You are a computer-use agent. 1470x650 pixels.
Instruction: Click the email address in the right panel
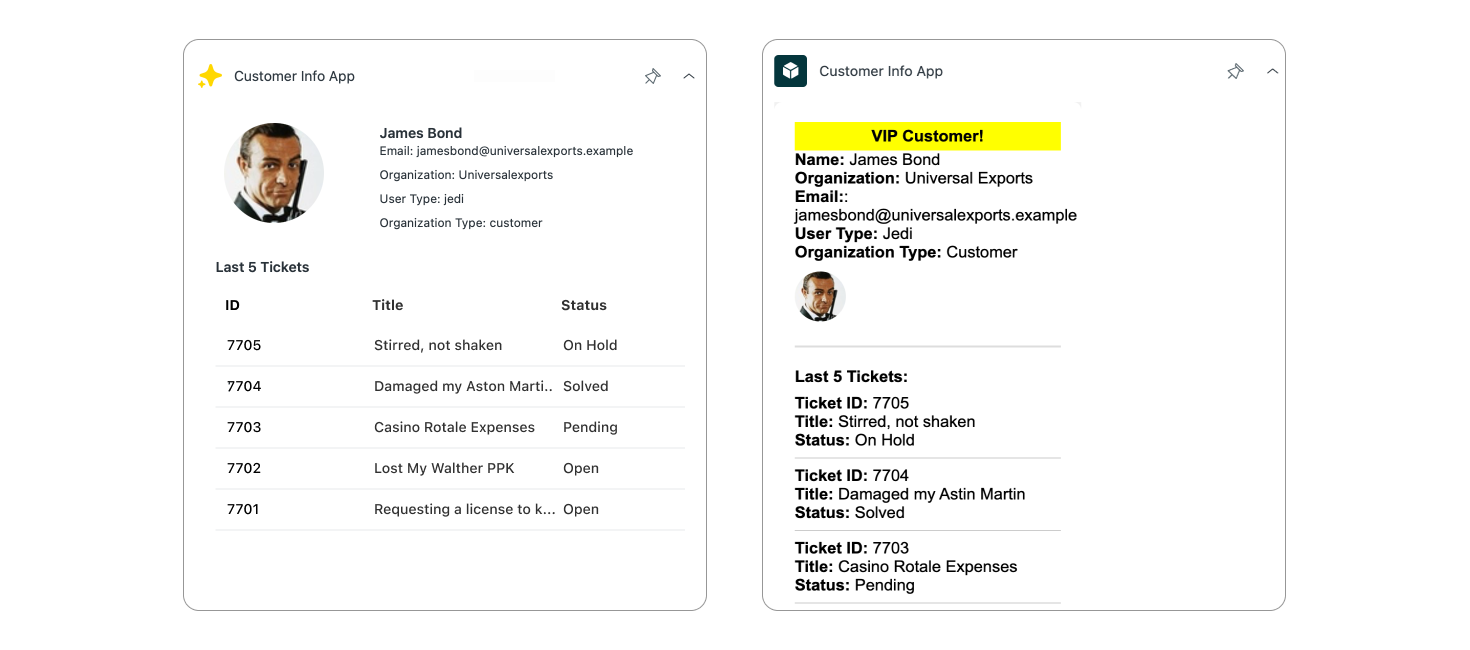pos(936,215)
